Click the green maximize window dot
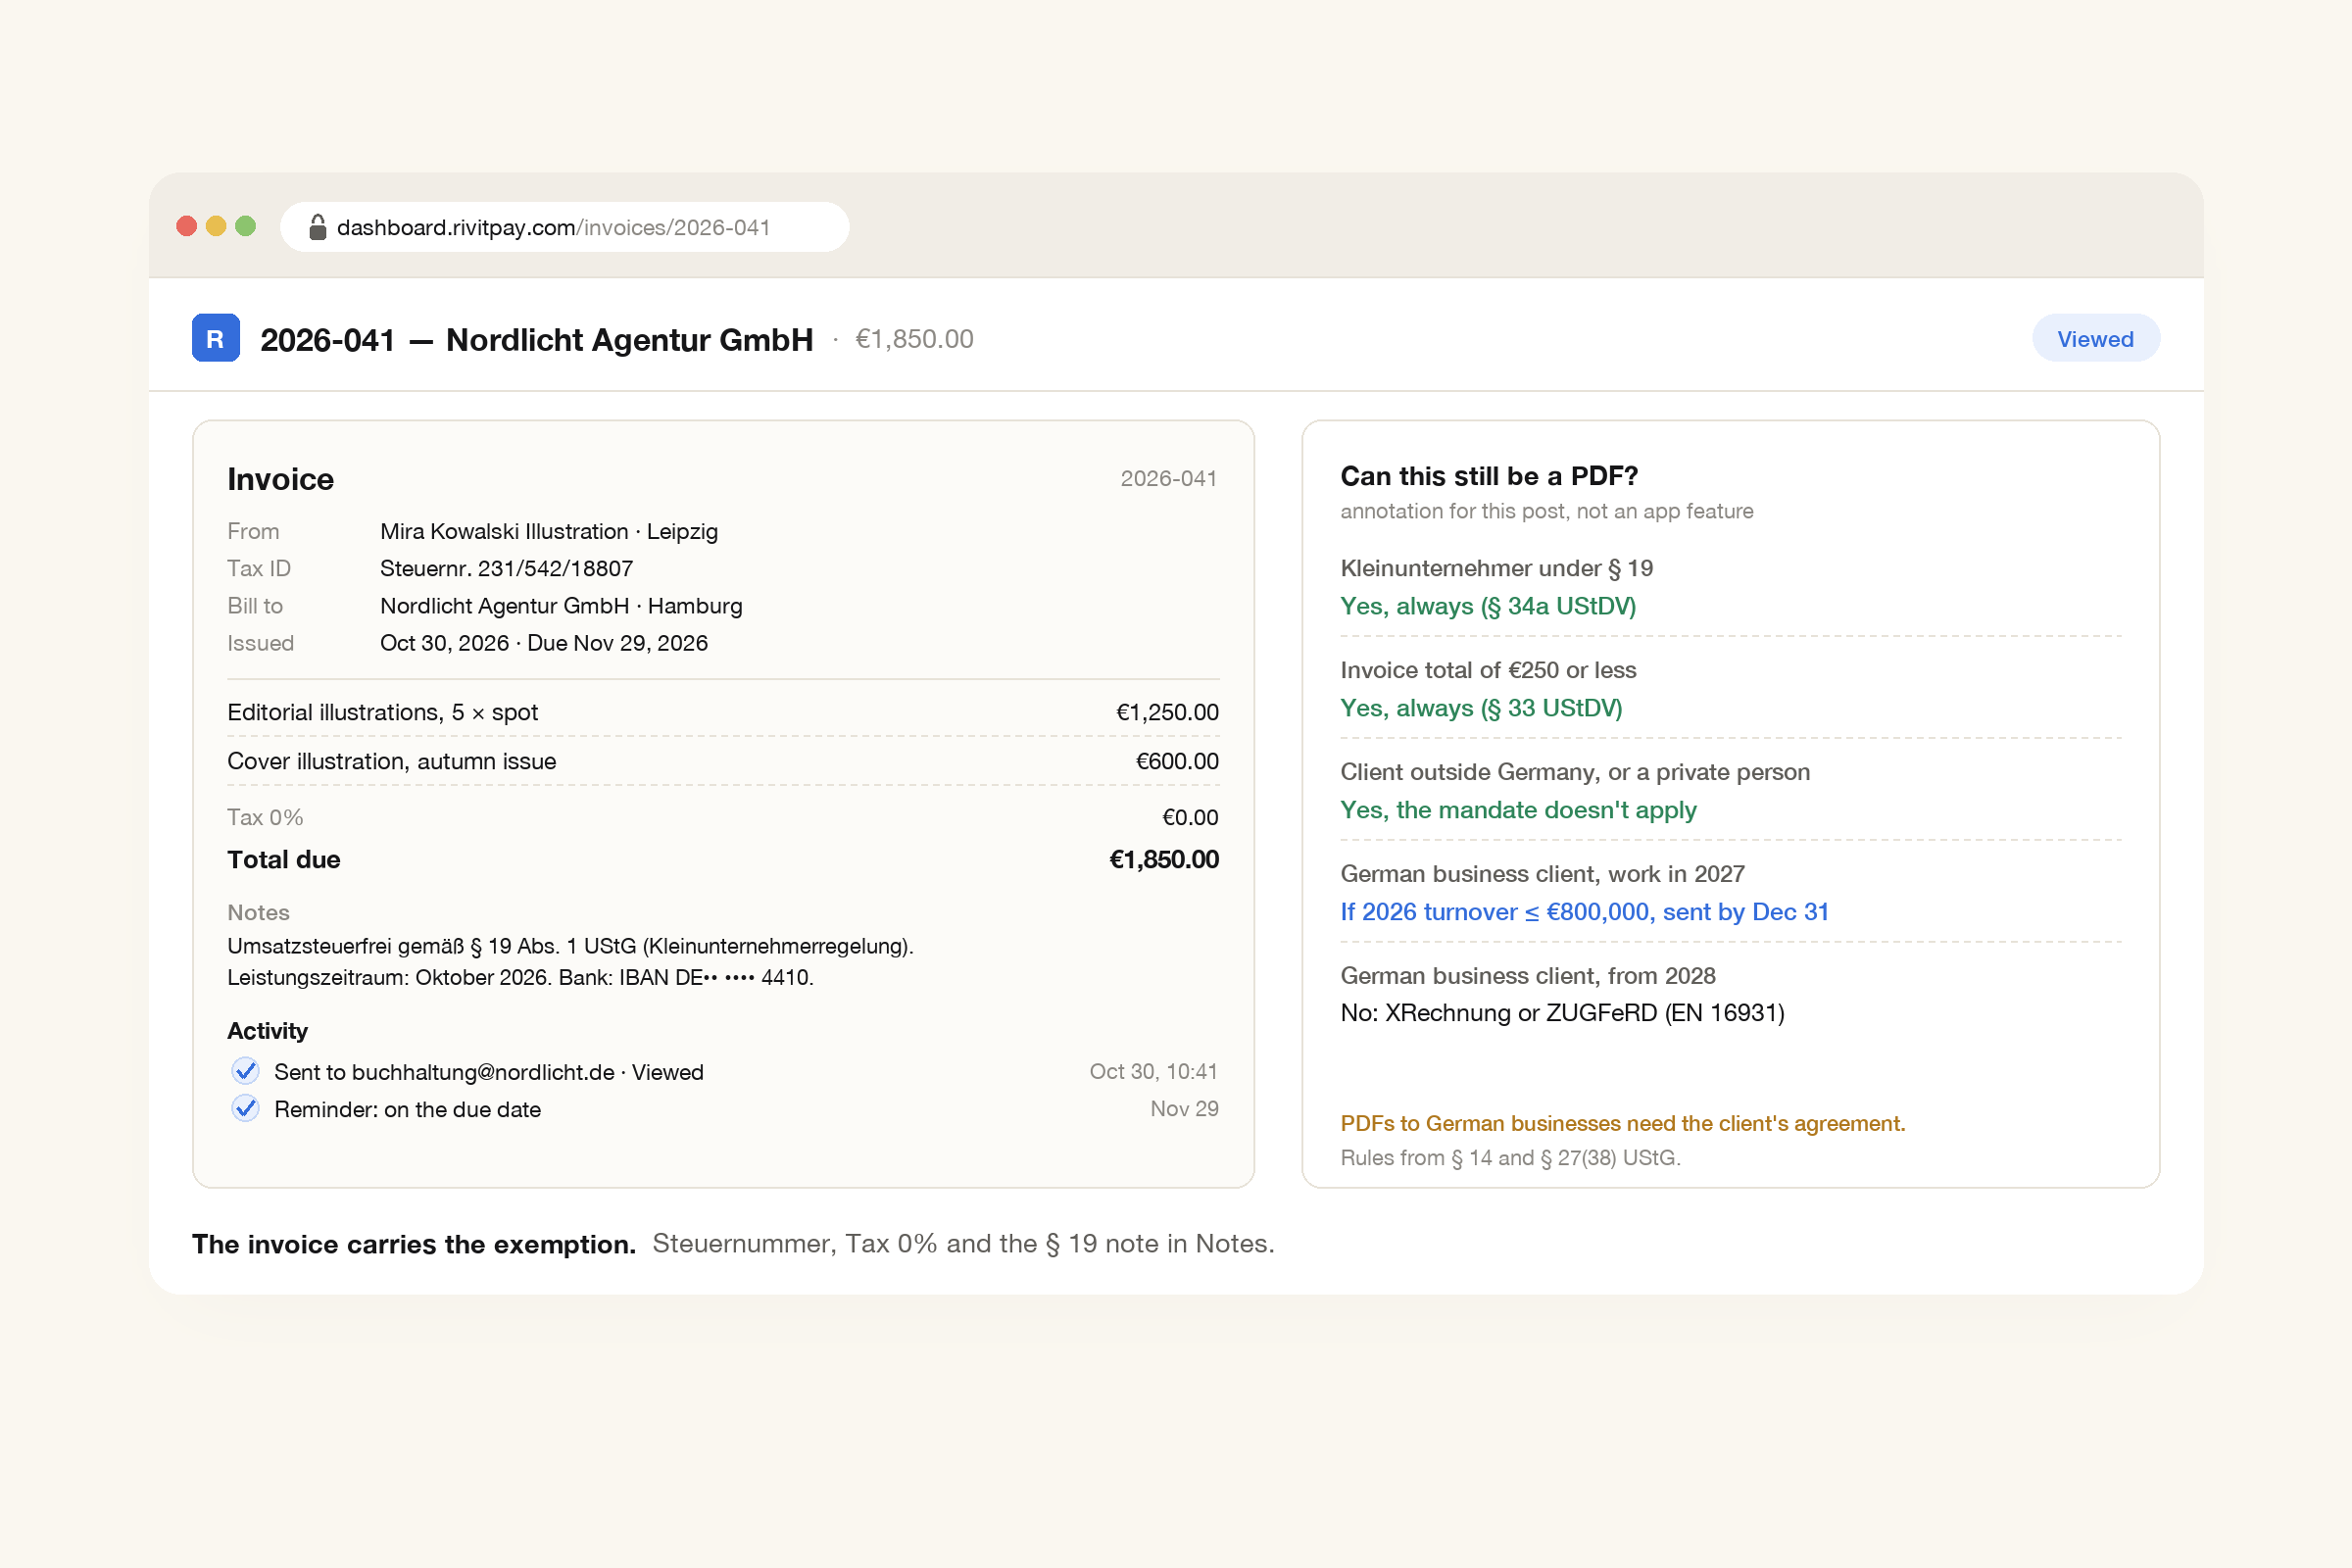The height and width of the screenshot is (1568, 2352). coord(246,226)
